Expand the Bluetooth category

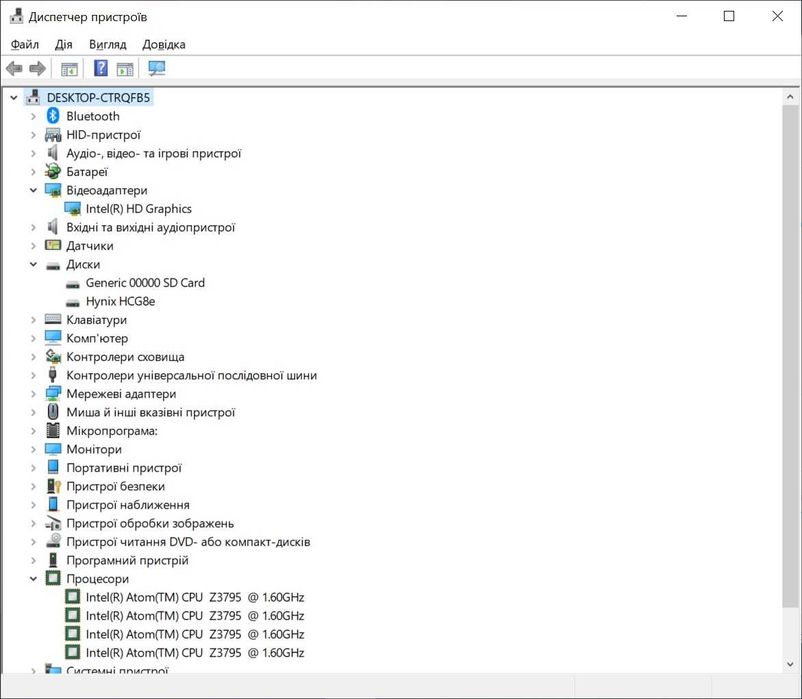coord(33,116)
